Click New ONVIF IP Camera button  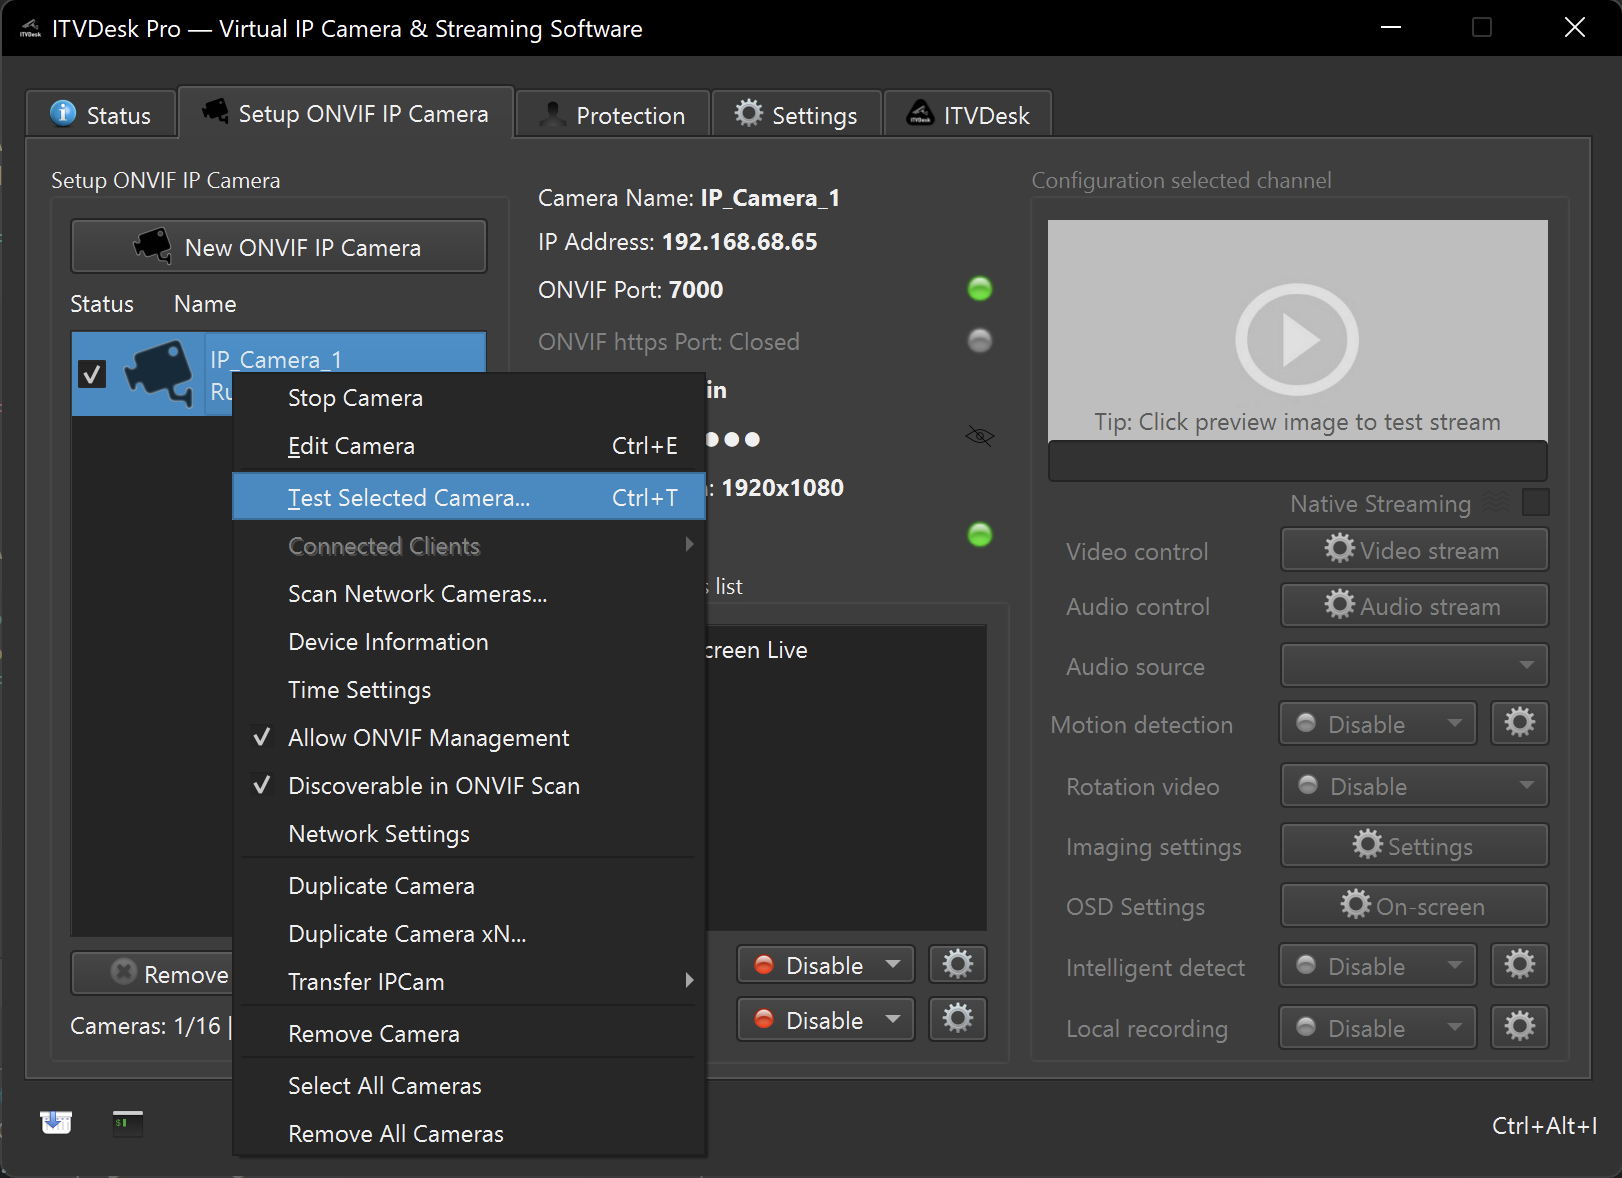click(x=279, y=247)
